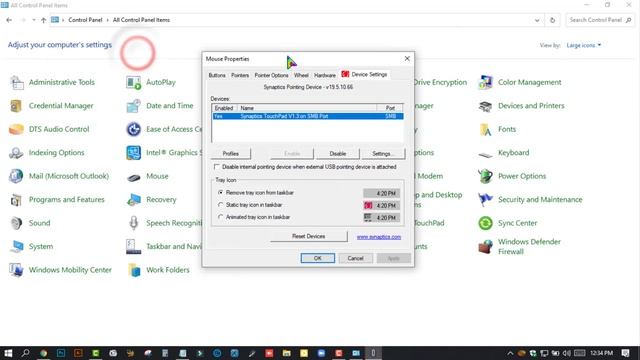Click the Refresh button beside address bar
640x360 pixels.
tap(553, 20)
